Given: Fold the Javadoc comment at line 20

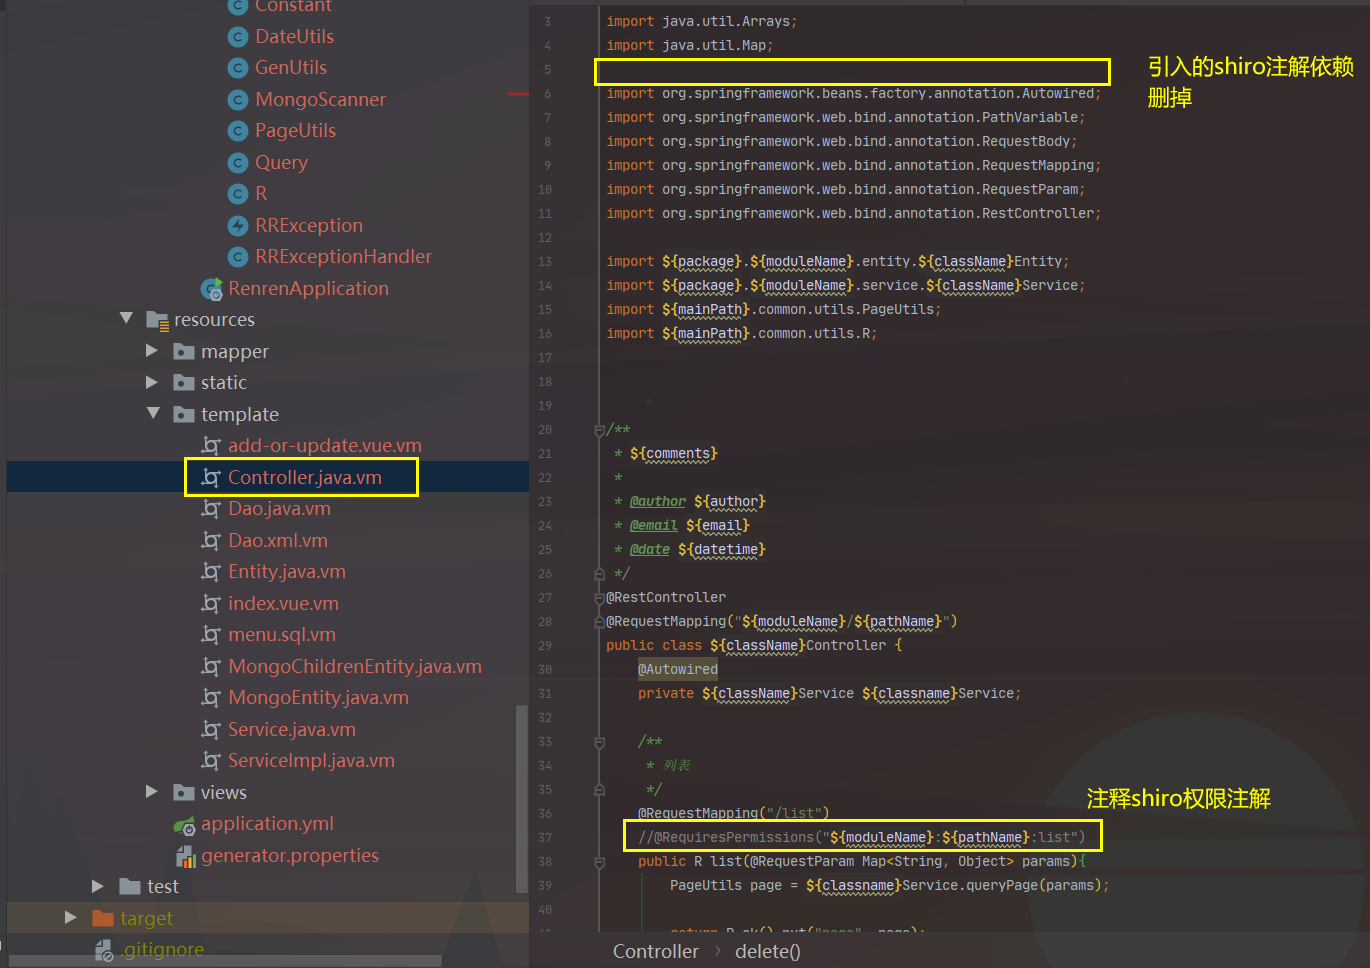Looking at the screenshot, I should tap(599, 430).
